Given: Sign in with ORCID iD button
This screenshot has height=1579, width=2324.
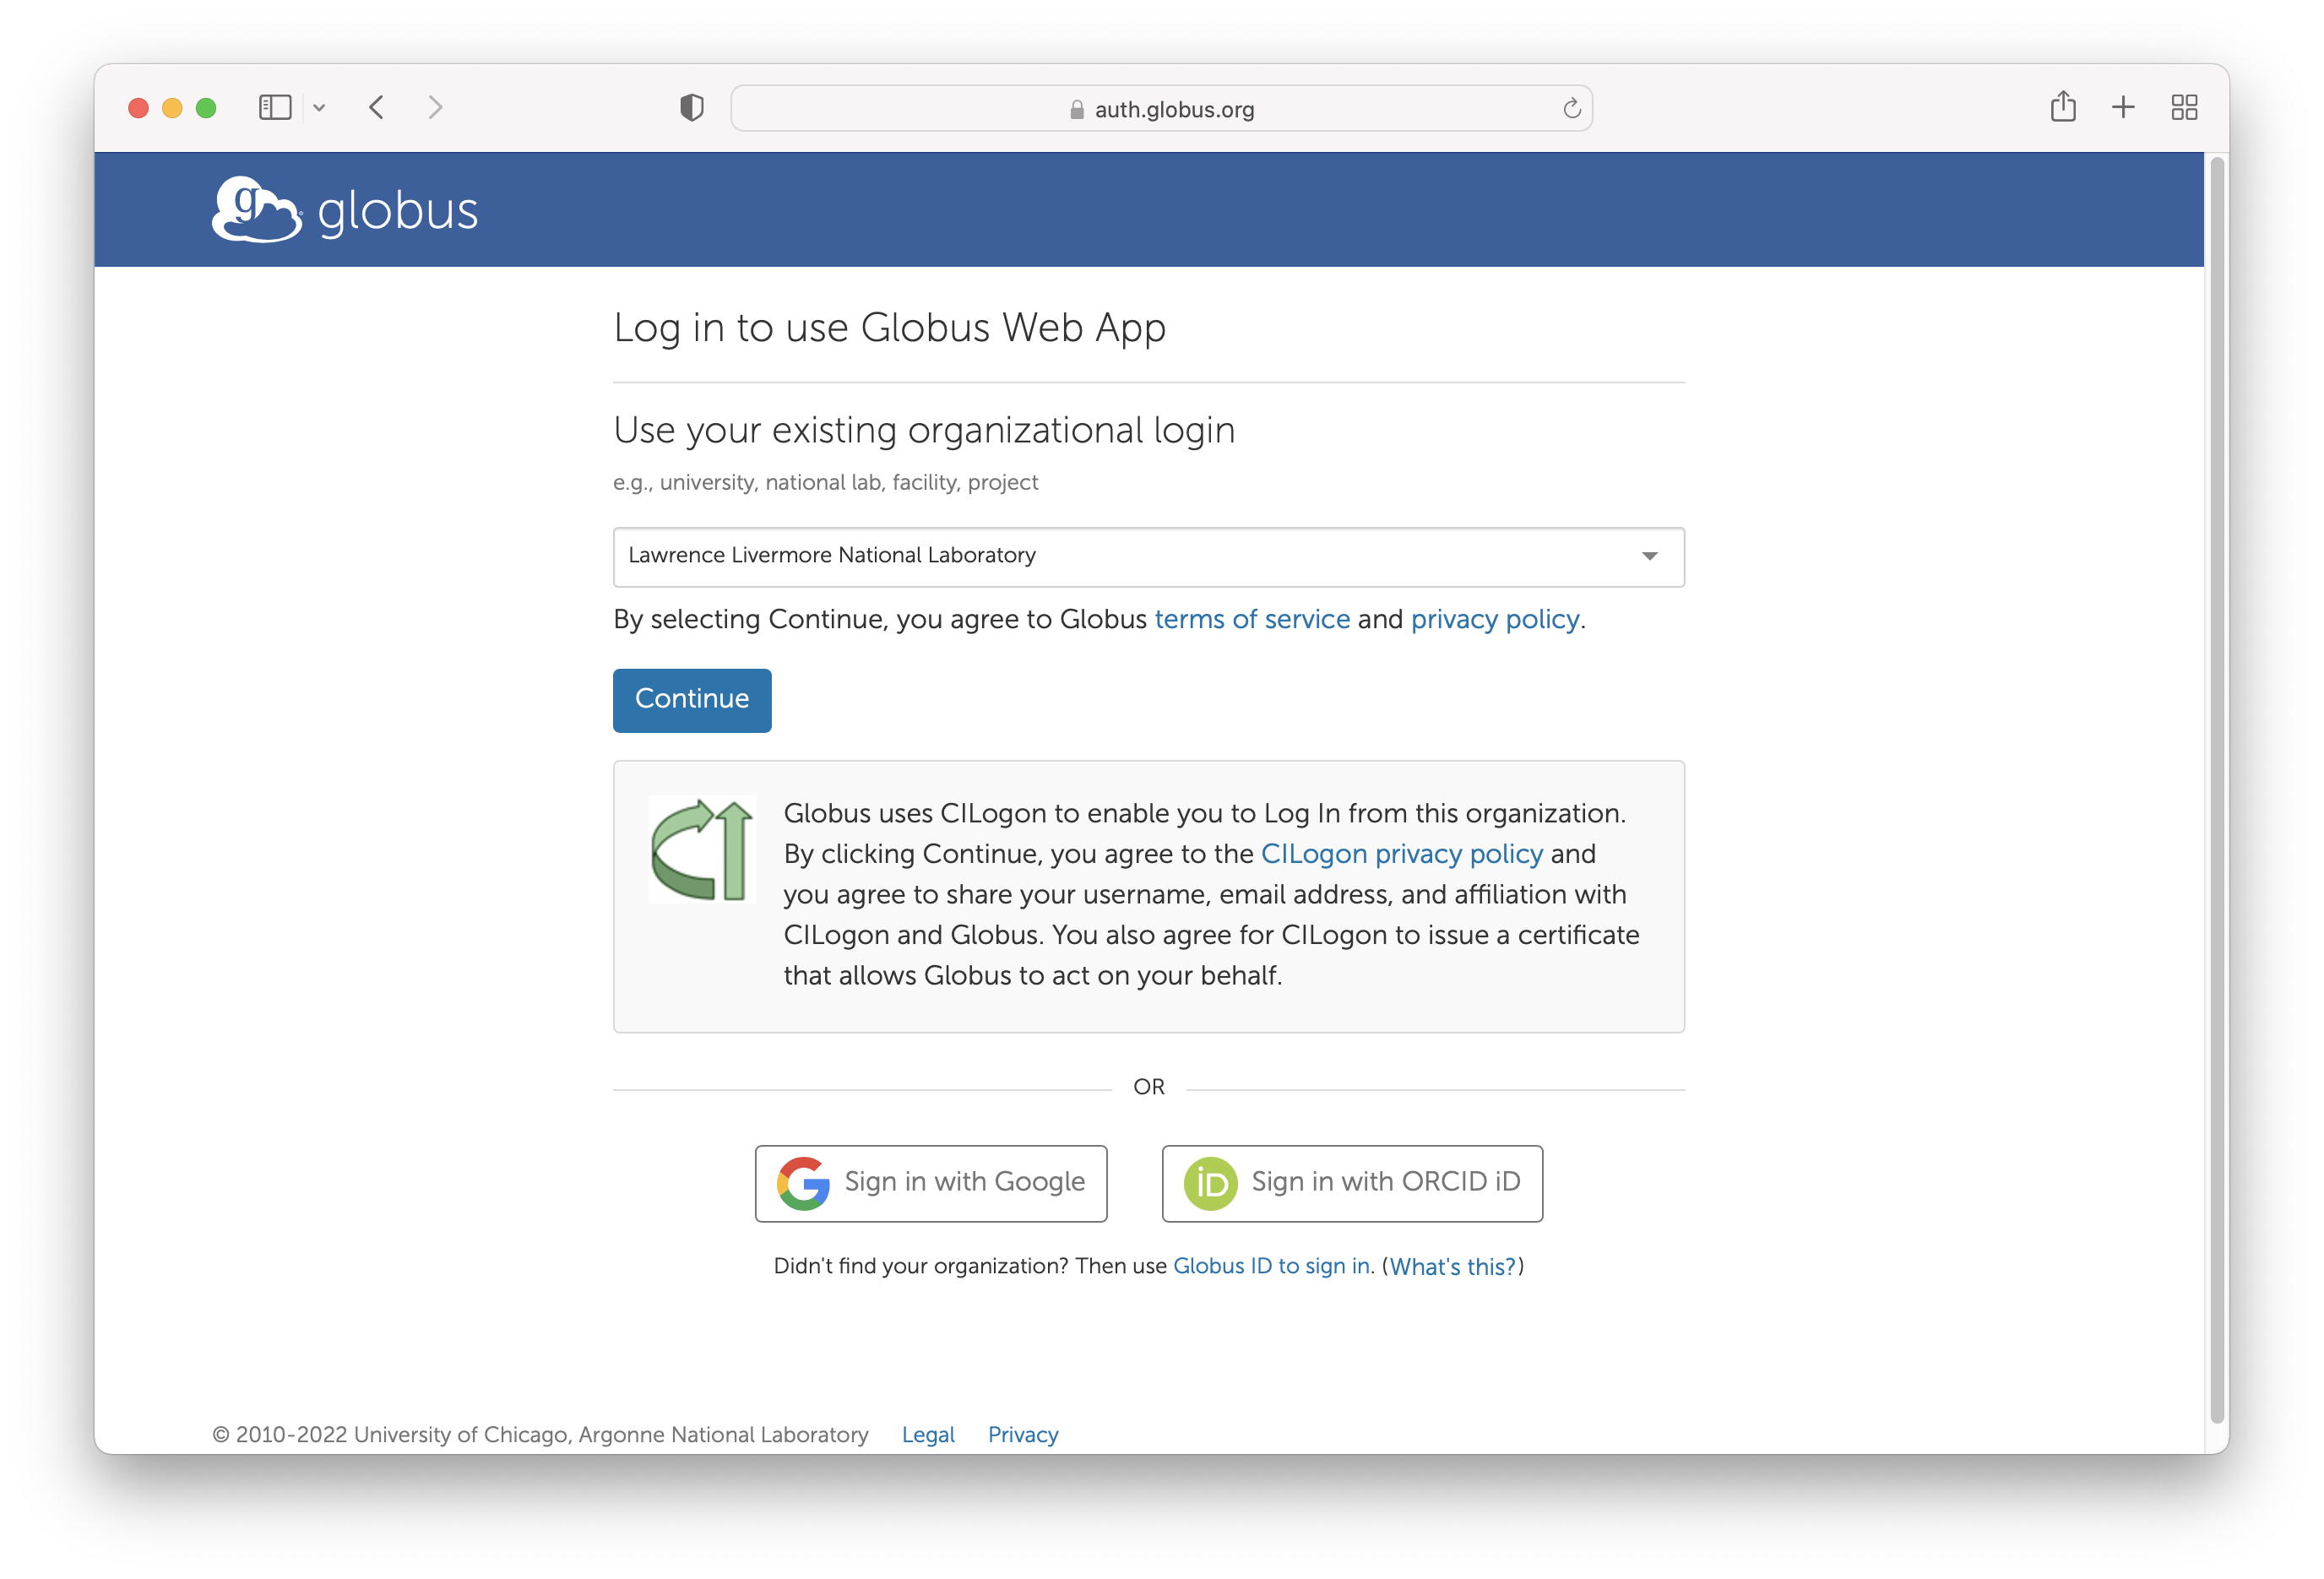Looking at the screenshot, I should tap(1351, 1183).
